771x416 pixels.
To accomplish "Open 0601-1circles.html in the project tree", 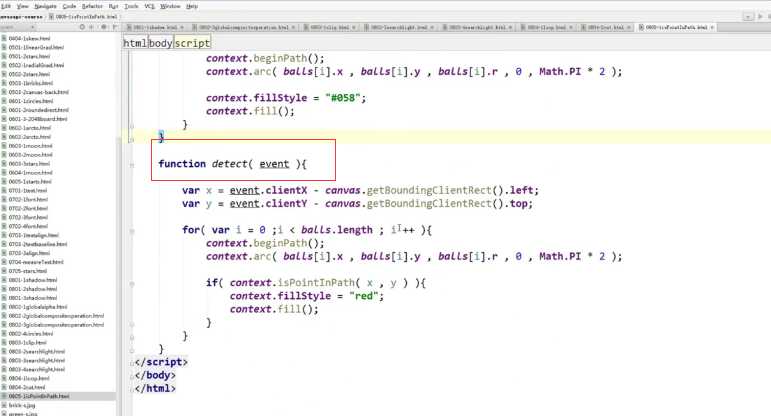I will pyautogui.click(x=30, y=101).
